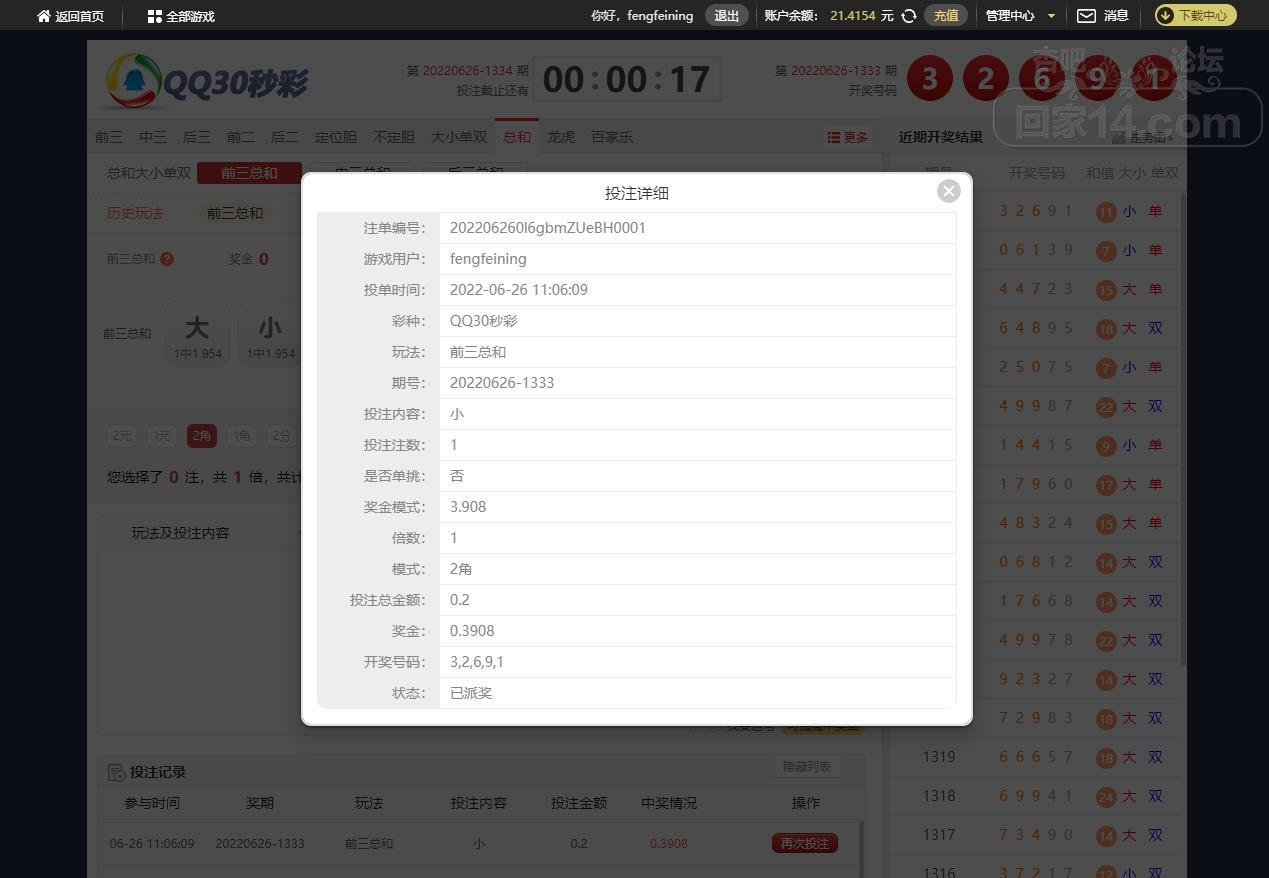This screenshot has height=878, width=1269.
Task: Click the 下载中心 download icon
Action: (x=1165, y=15)
